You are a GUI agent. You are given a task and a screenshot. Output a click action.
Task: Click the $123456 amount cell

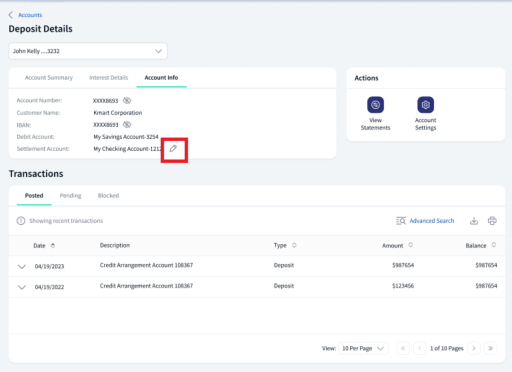click(x=403, y=286)
